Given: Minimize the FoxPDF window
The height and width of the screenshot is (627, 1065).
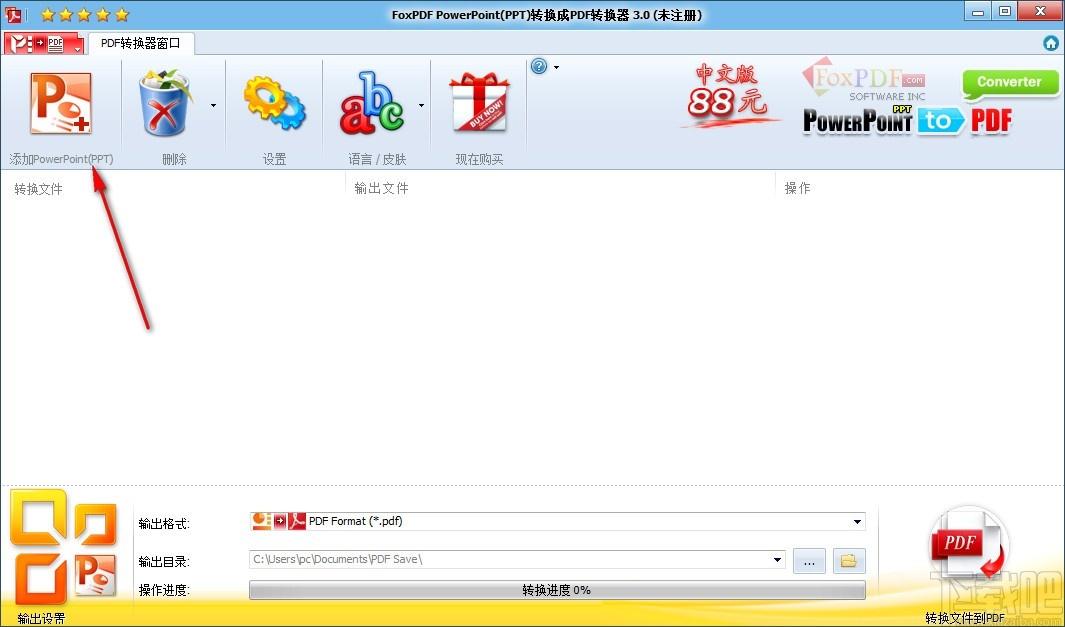Looking at the screenshot, I should tap(978, 11).
